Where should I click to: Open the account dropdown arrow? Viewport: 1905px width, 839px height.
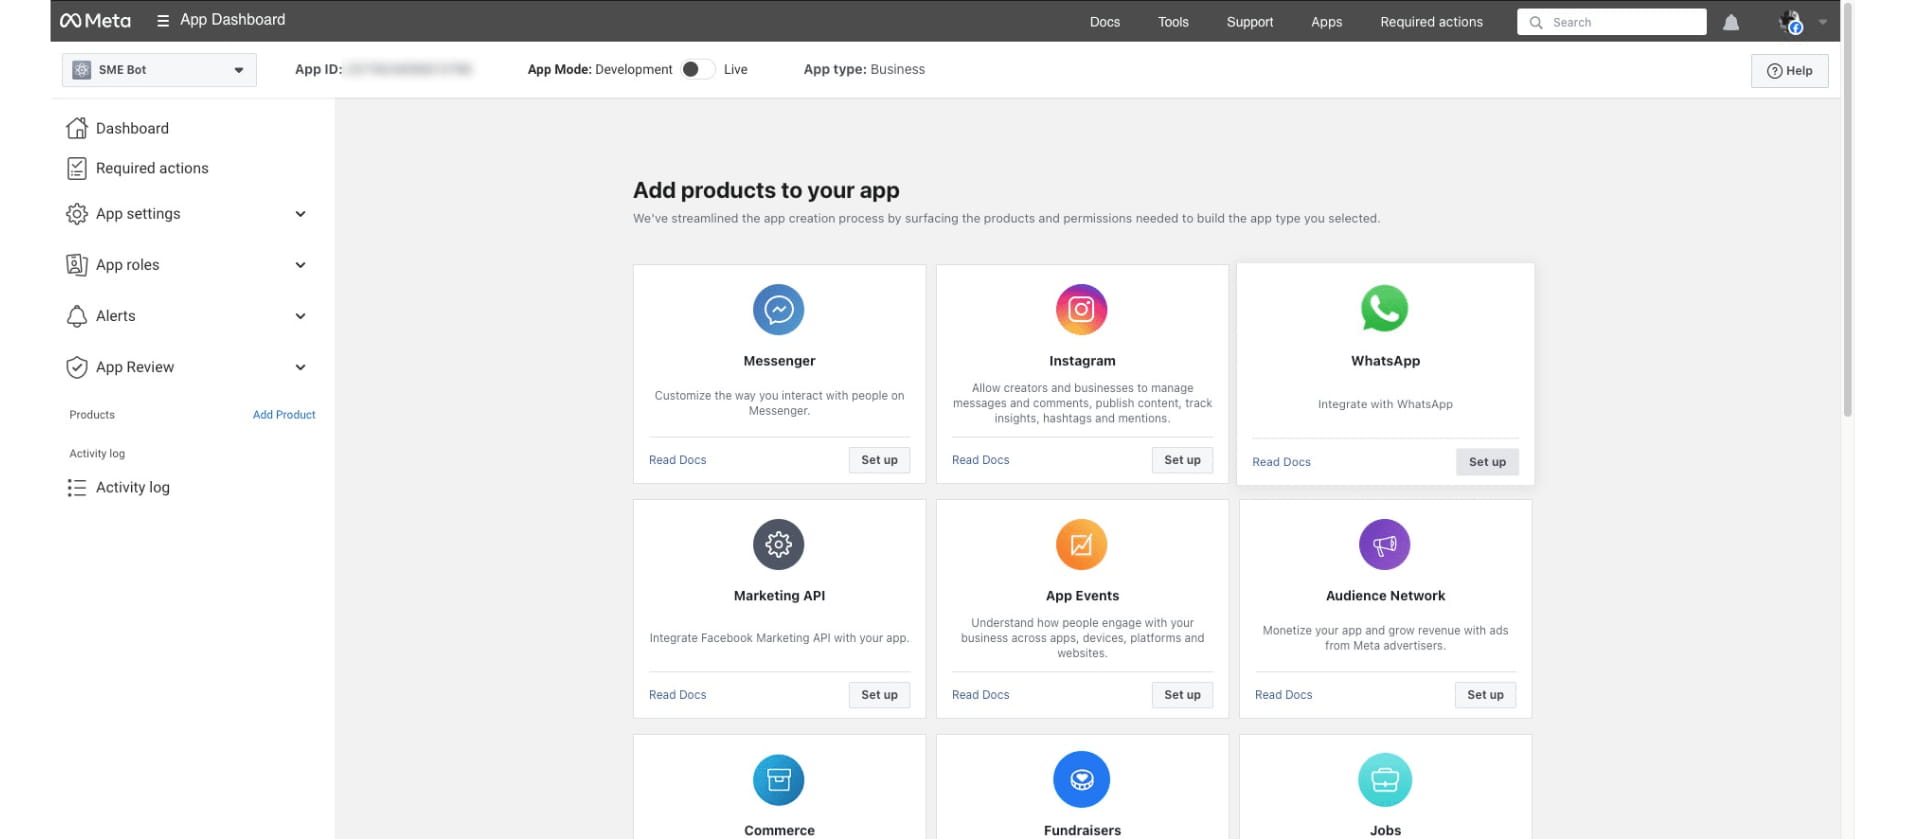(1822, 22)
